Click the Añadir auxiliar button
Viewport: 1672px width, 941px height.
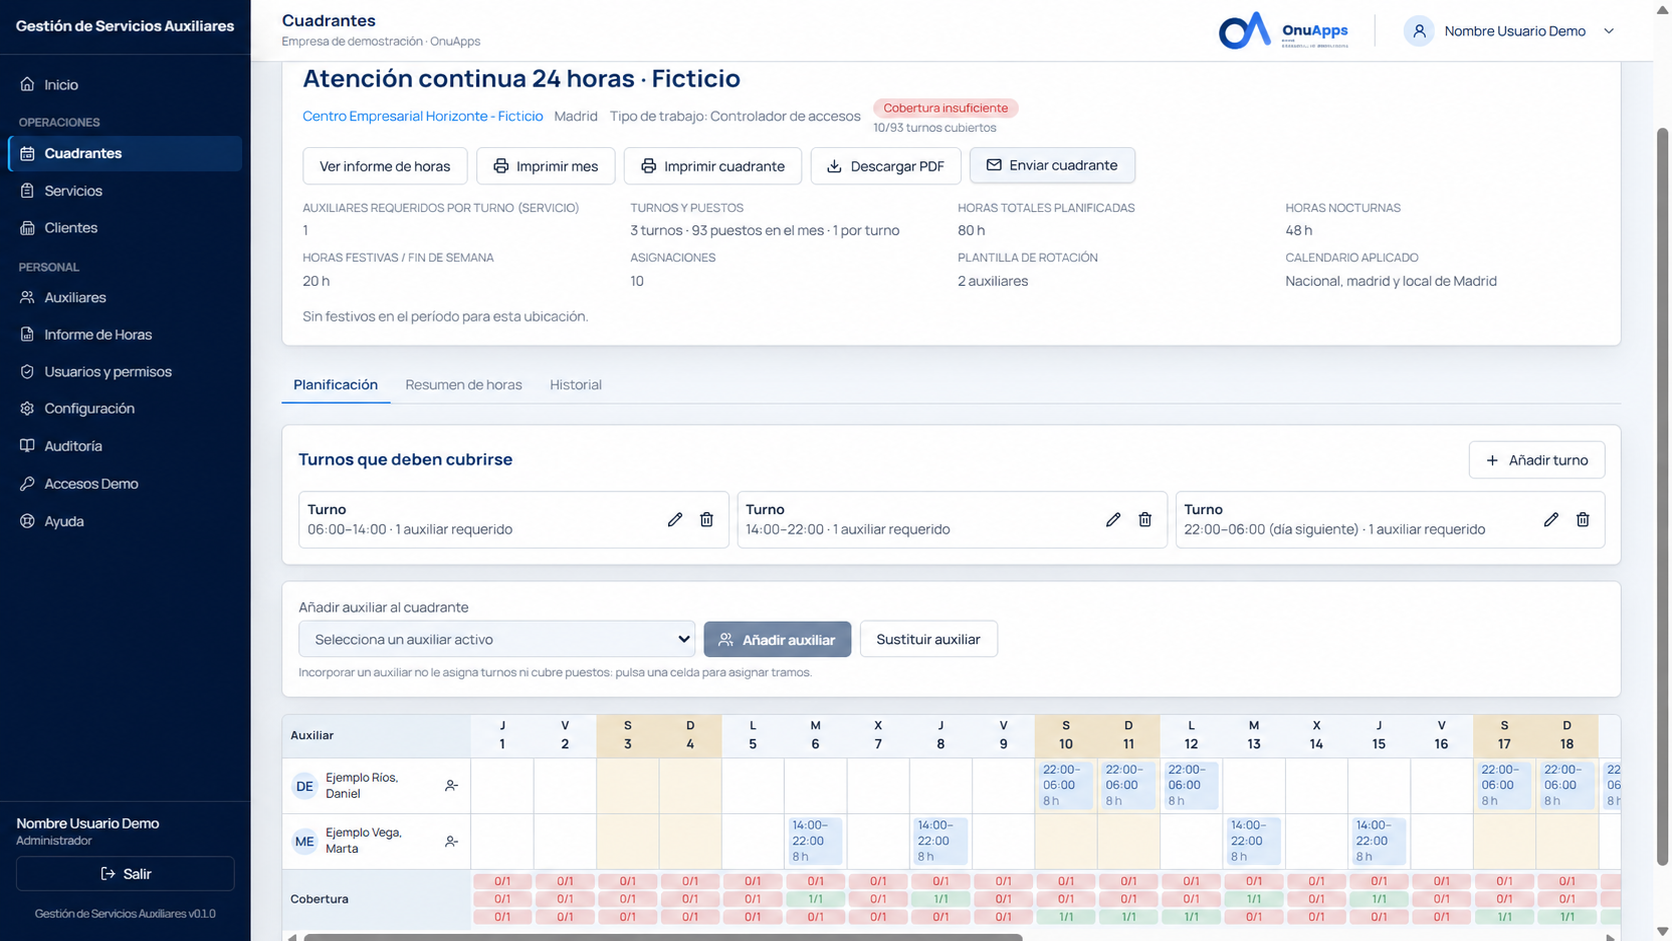(x=777, y=639)
